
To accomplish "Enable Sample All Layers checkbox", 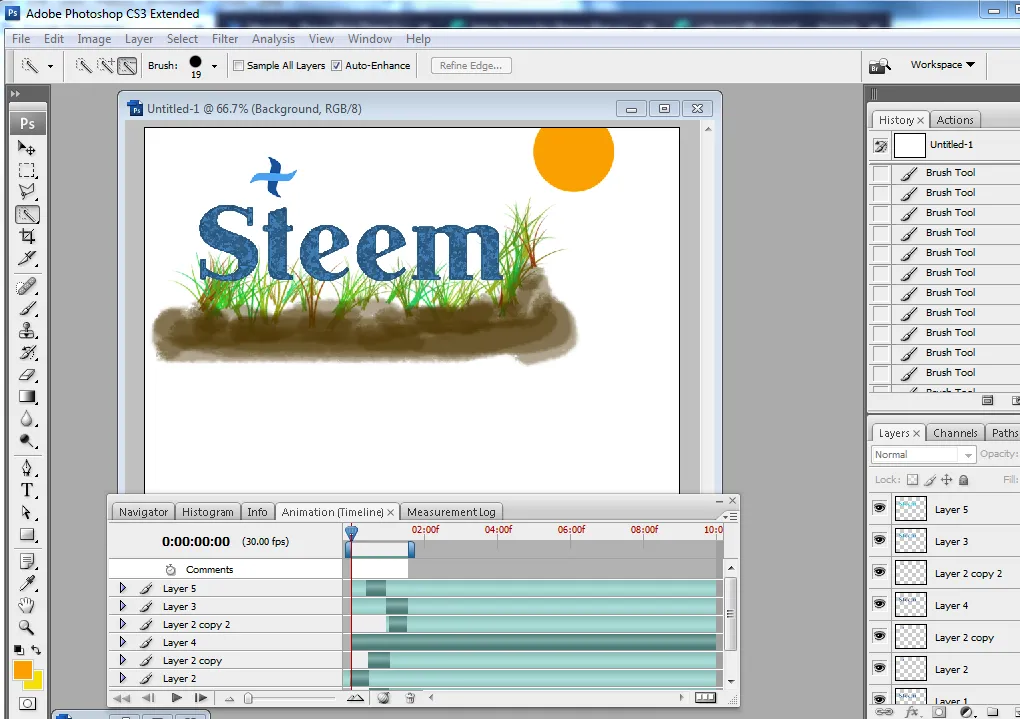I will pyautogui.click(x=239, y=66).
